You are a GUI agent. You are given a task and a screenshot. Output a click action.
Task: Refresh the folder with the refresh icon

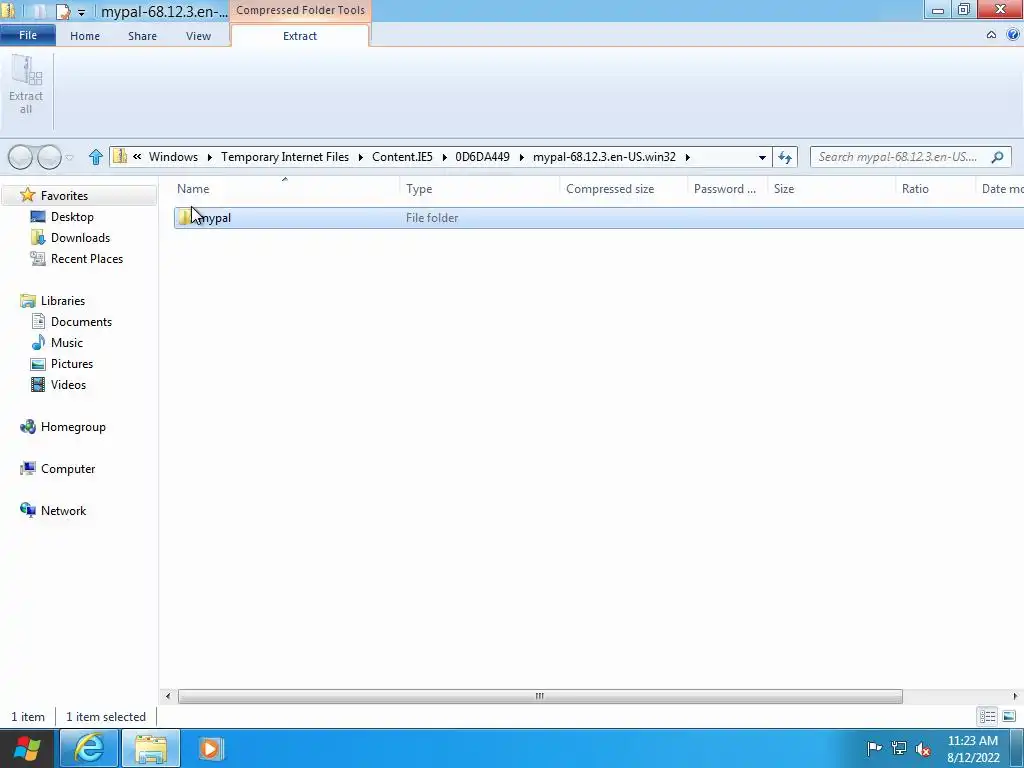coord(784,157)
